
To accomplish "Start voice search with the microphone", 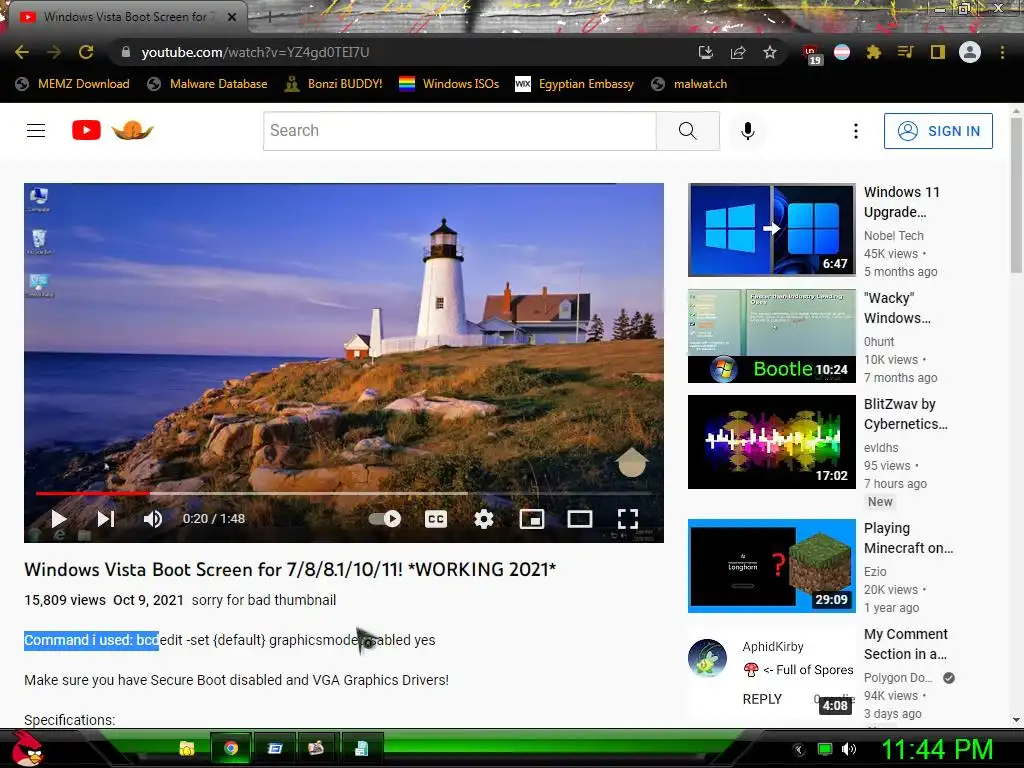I will point(748,131).
